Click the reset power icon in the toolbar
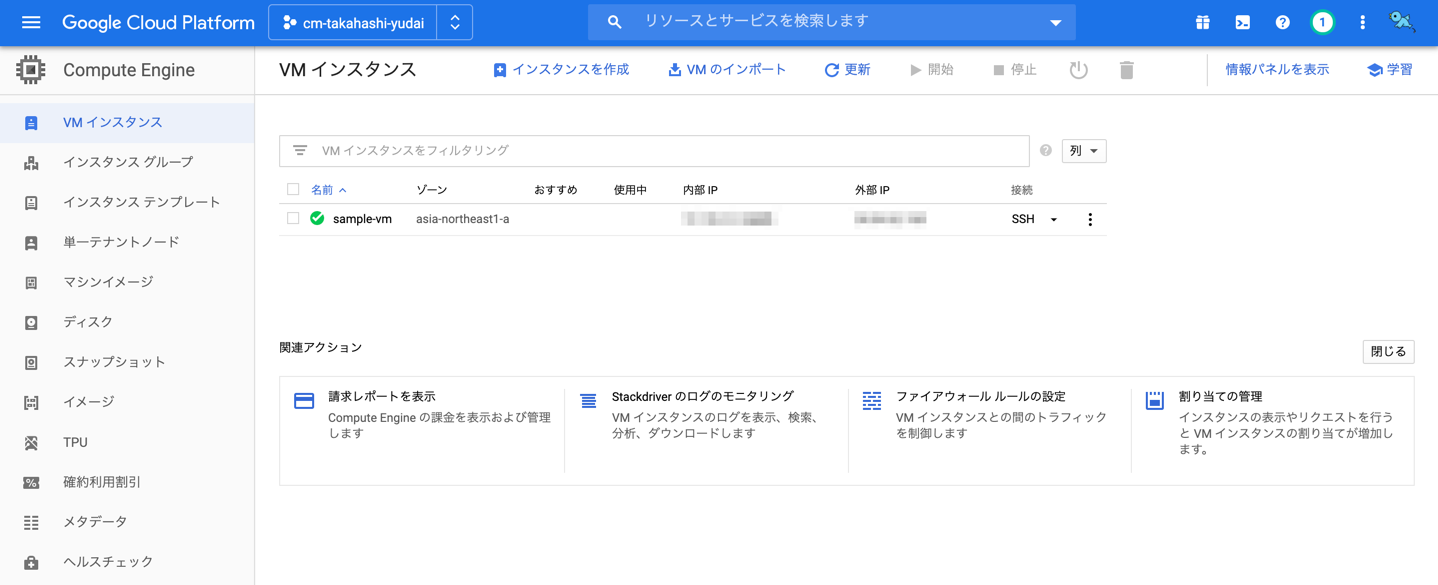This screenshot has height=585, width=1438. [1078, 70]
